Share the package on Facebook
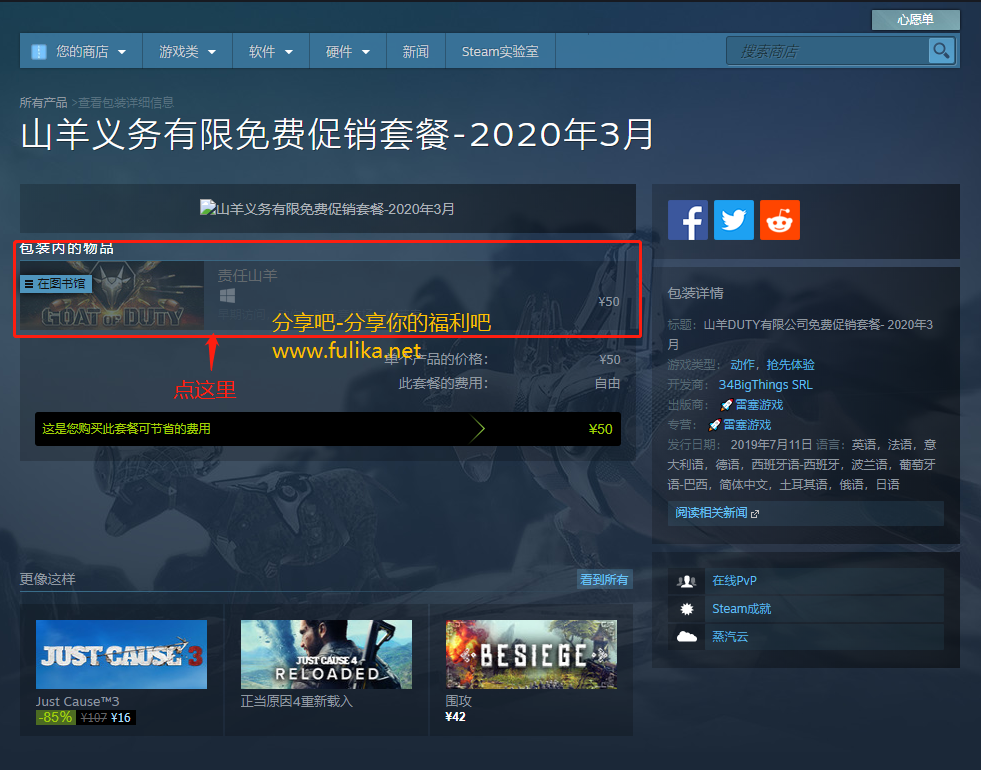 tap(688, 220)
